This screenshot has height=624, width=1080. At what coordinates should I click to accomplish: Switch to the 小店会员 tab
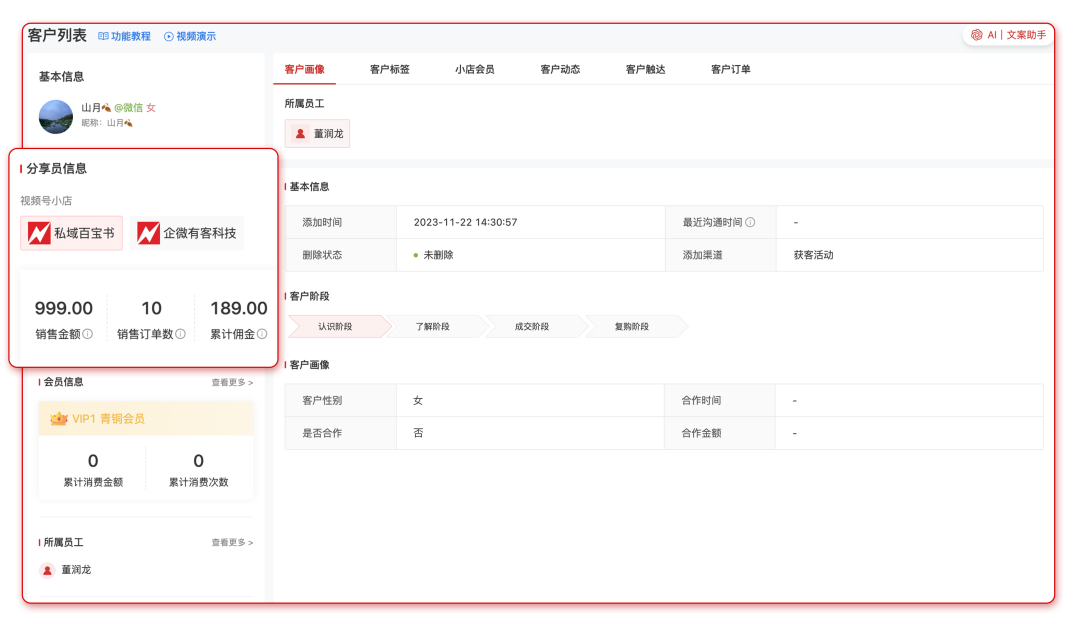[x=474, y=70]
